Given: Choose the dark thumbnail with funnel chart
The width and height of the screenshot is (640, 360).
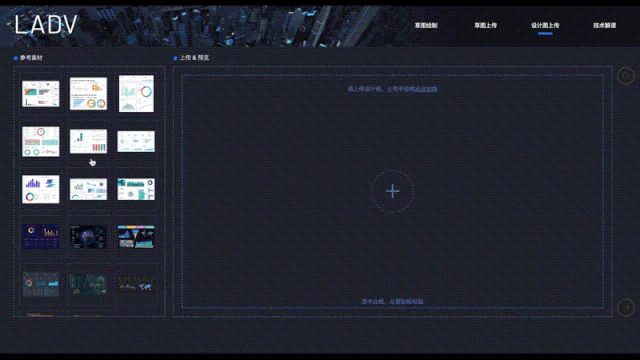Looking at the screenshot, I should click(136, 237).
